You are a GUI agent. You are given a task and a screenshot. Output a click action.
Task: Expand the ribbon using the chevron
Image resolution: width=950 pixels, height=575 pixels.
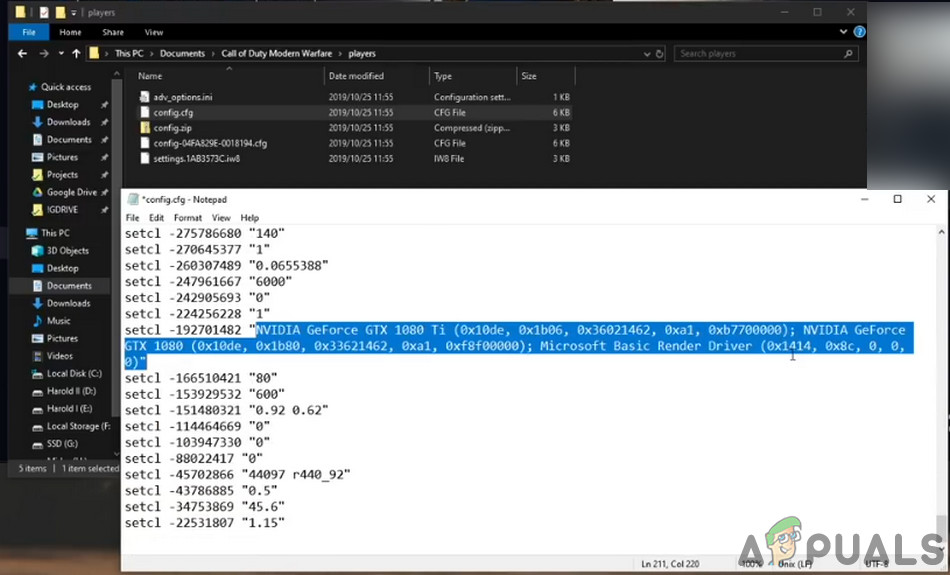coord(845,32)
